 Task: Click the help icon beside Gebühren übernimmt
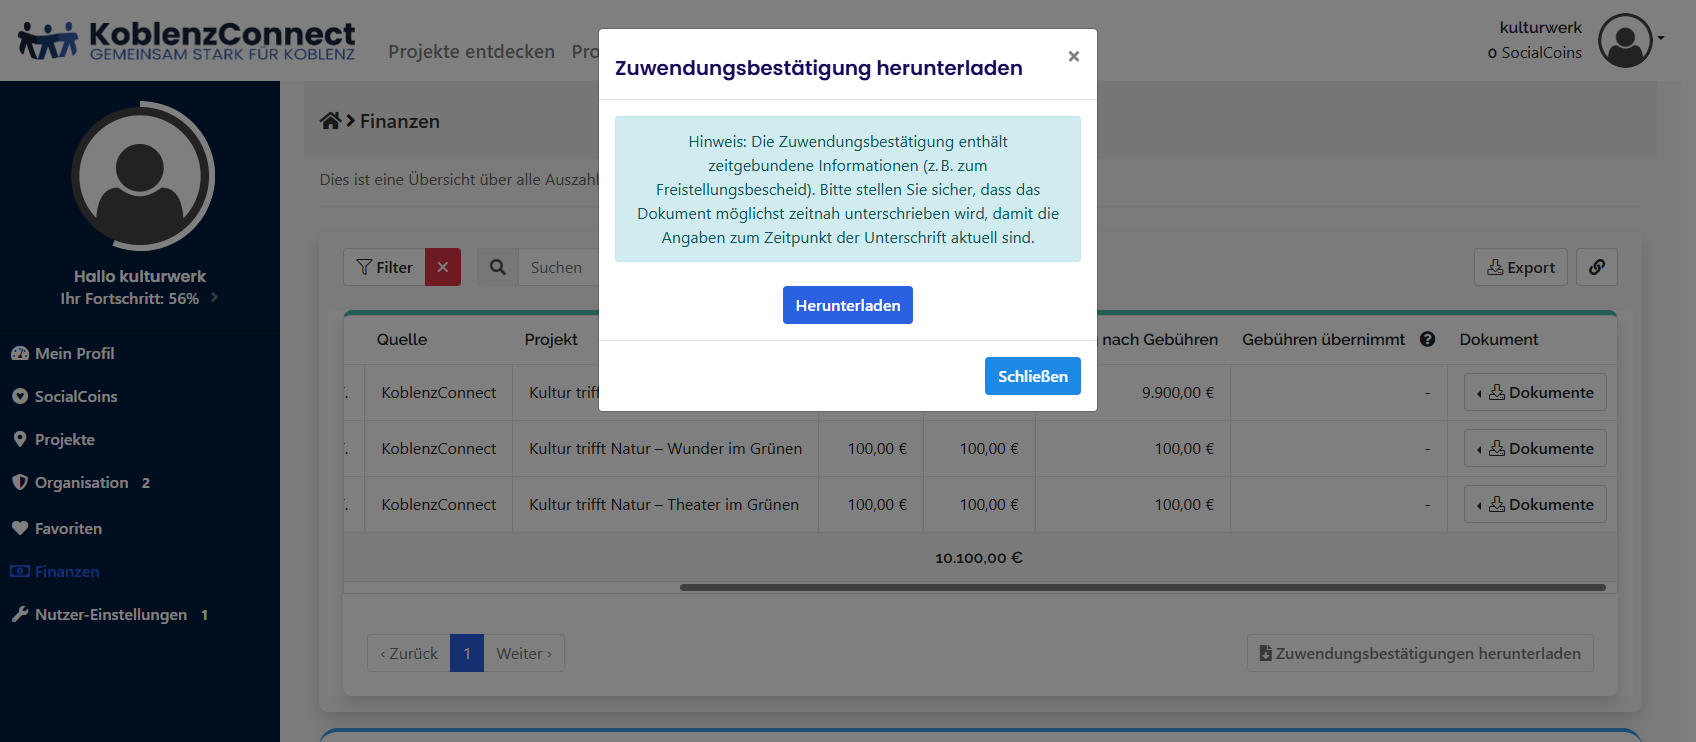[x=1427, y=339]
